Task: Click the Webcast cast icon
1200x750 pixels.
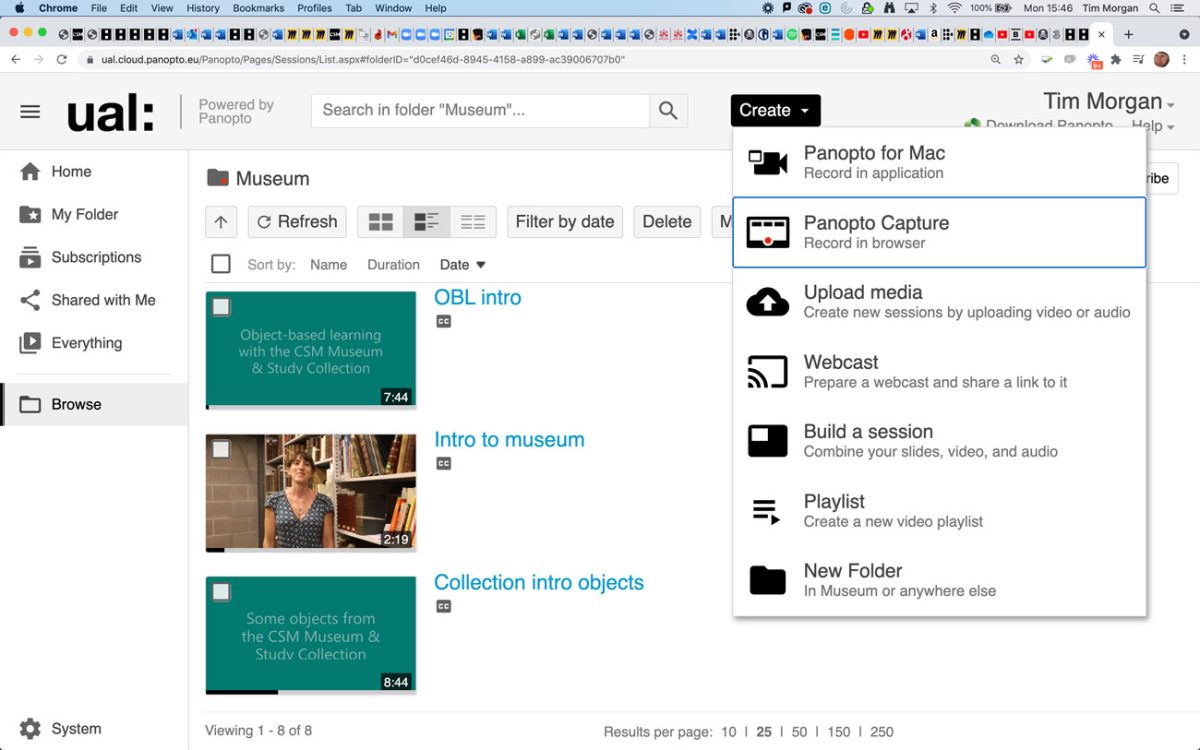Action: click(767, 372)
